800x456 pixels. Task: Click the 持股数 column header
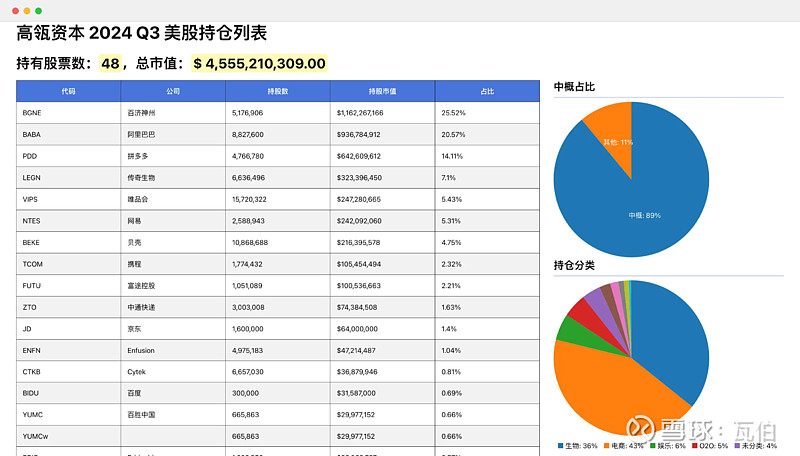[x=278, y=91]
